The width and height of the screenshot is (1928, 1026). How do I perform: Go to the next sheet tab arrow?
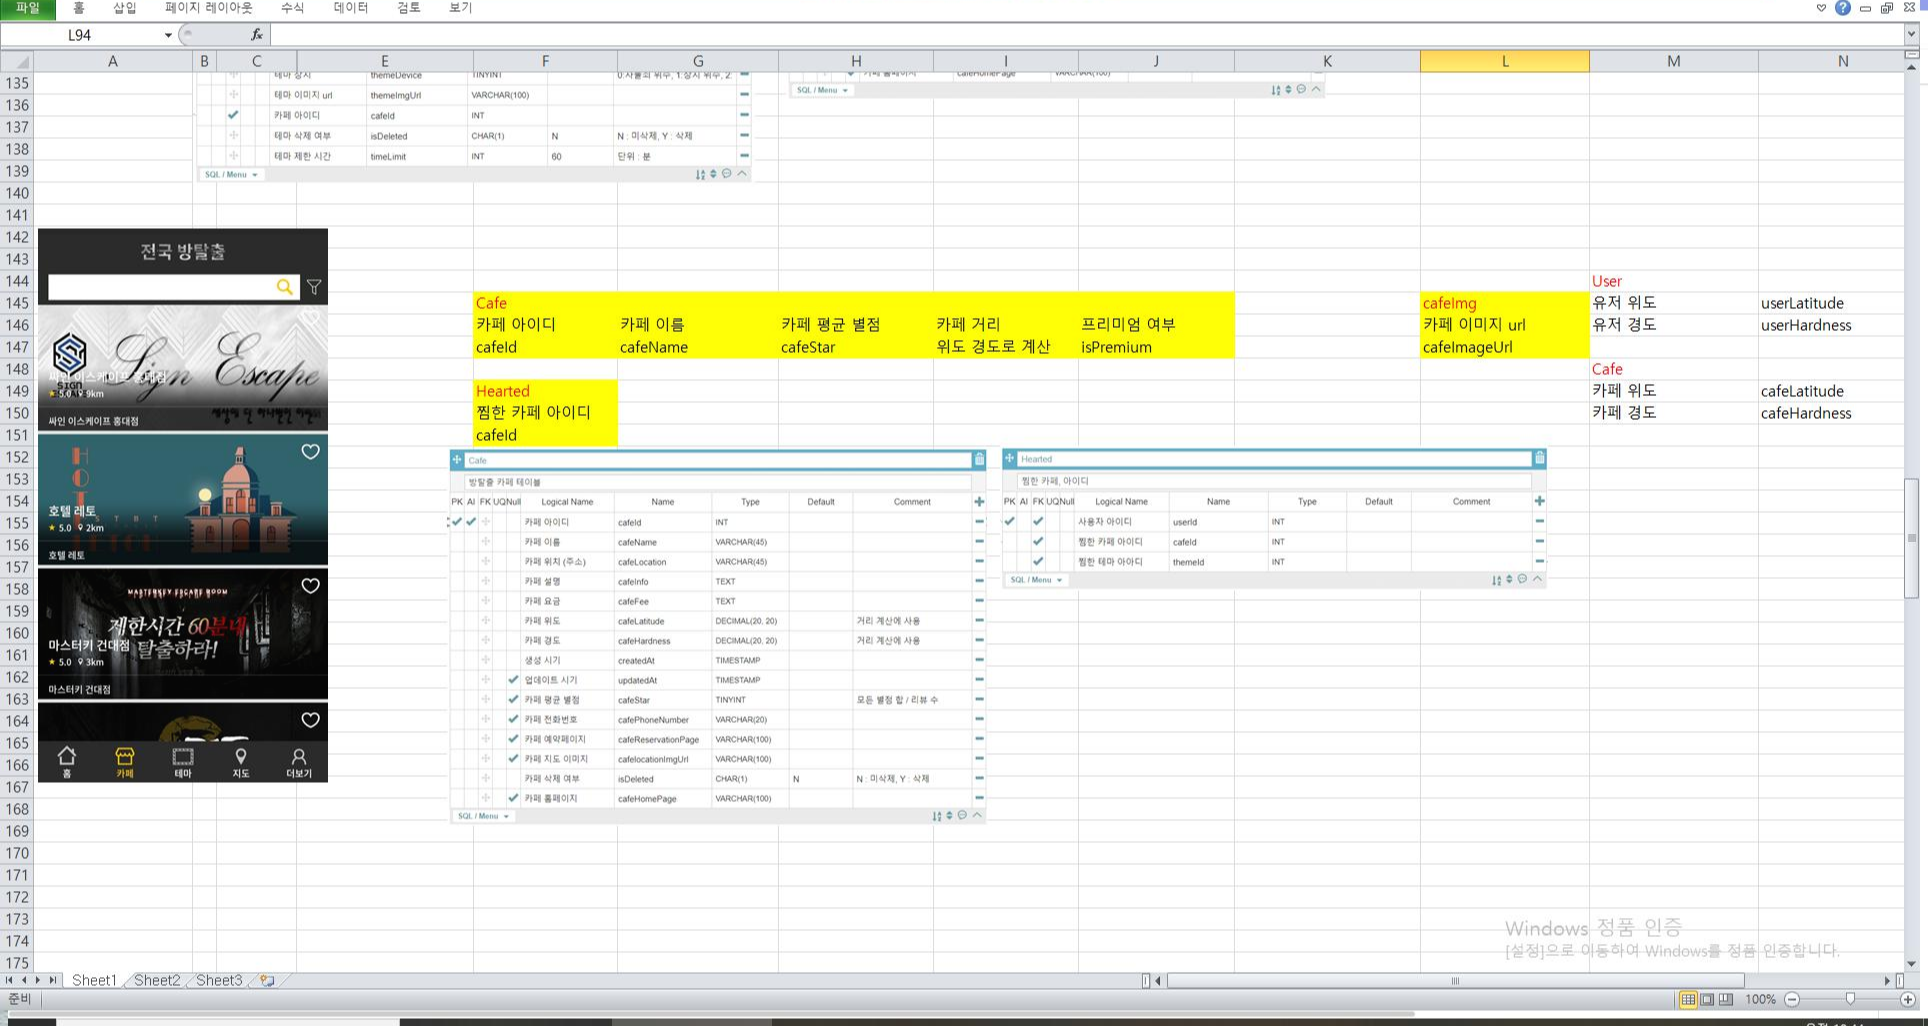(38, 980)
